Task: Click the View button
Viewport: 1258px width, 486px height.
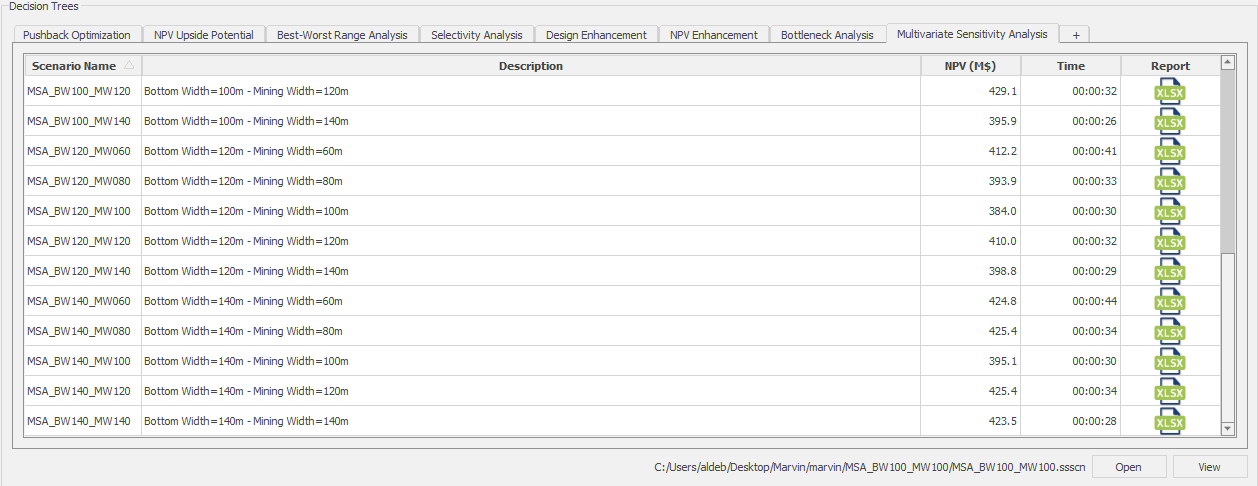Action: point(1209,467)
